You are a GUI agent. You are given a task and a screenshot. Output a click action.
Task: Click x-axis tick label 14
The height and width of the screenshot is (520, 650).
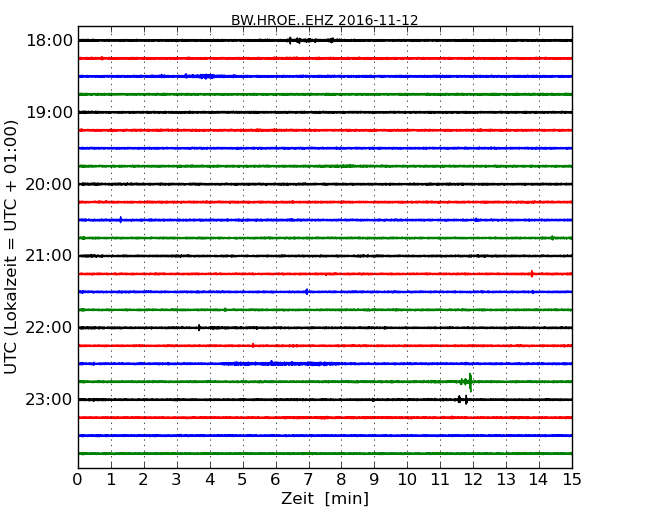[539, 480]
